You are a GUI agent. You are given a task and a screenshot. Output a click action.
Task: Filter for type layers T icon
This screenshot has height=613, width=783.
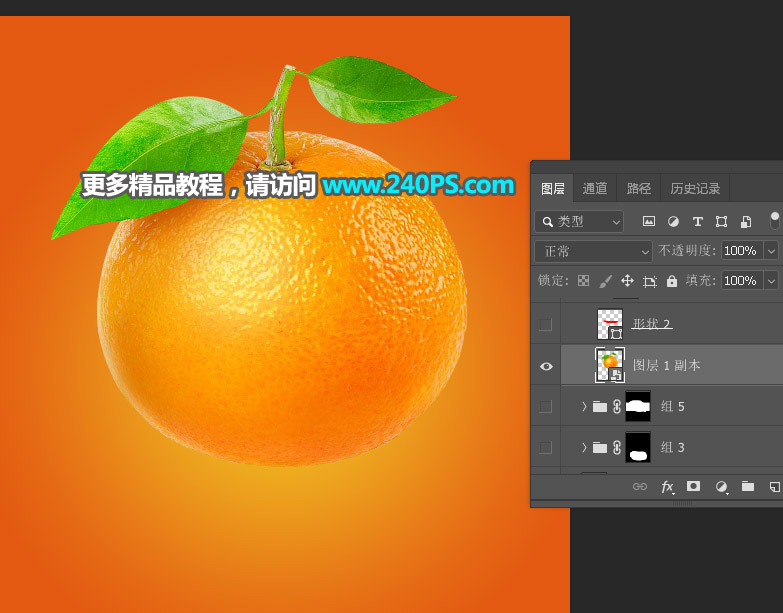(697, 221)
